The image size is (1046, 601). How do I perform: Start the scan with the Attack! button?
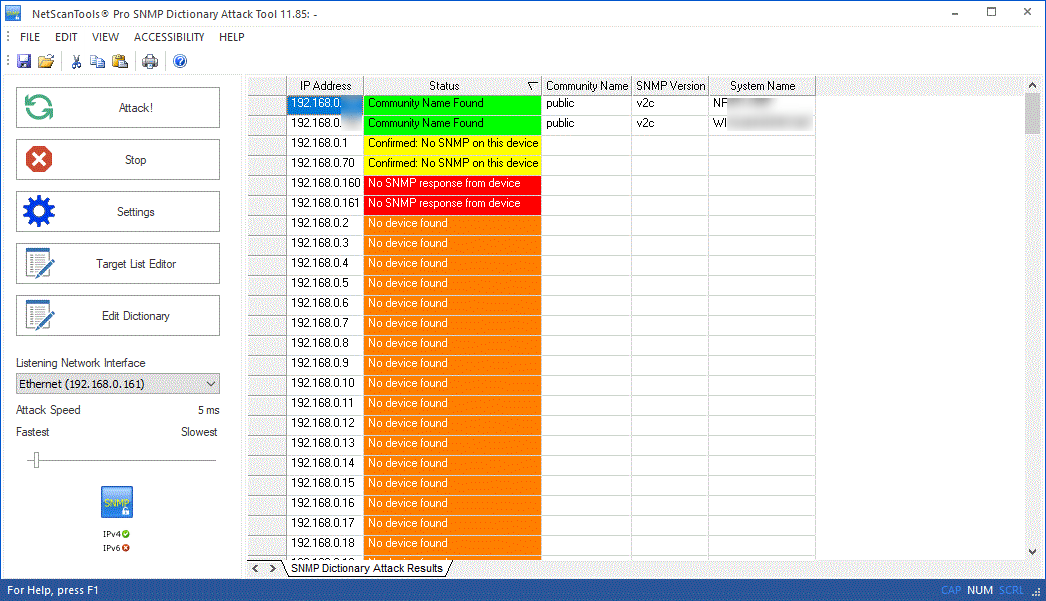point(118,107)
